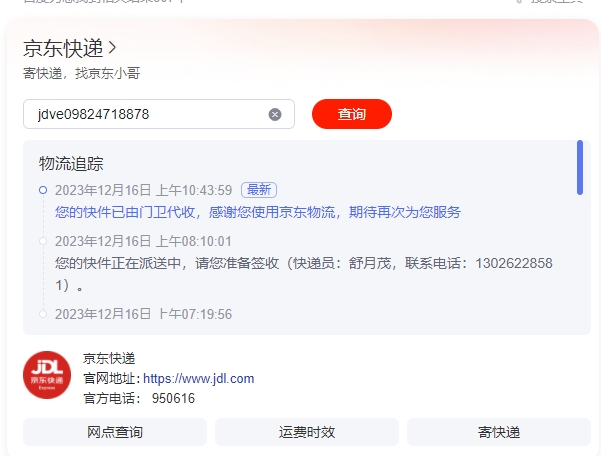Click the 京东快递 name beside the logo
The image size is (601, 456).
(109, 359)
